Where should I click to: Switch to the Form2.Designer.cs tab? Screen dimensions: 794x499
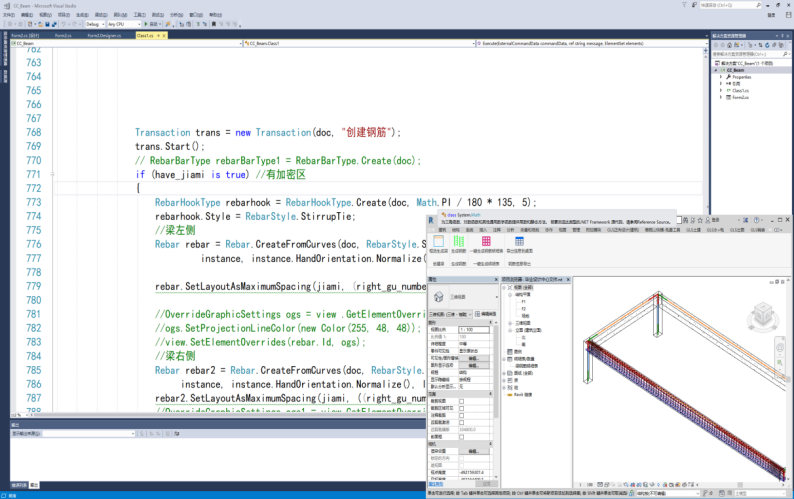(x=104, y=35)
